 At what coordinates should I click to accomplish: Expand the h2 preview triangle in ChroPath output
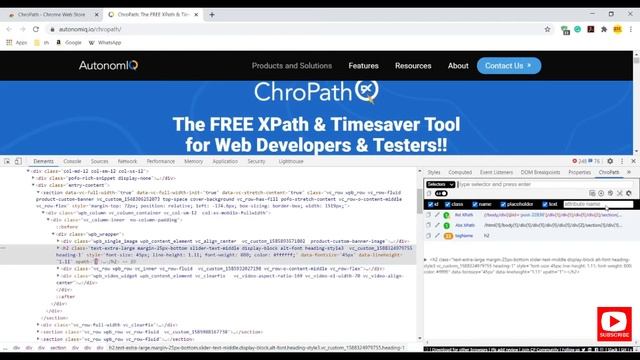425,260
